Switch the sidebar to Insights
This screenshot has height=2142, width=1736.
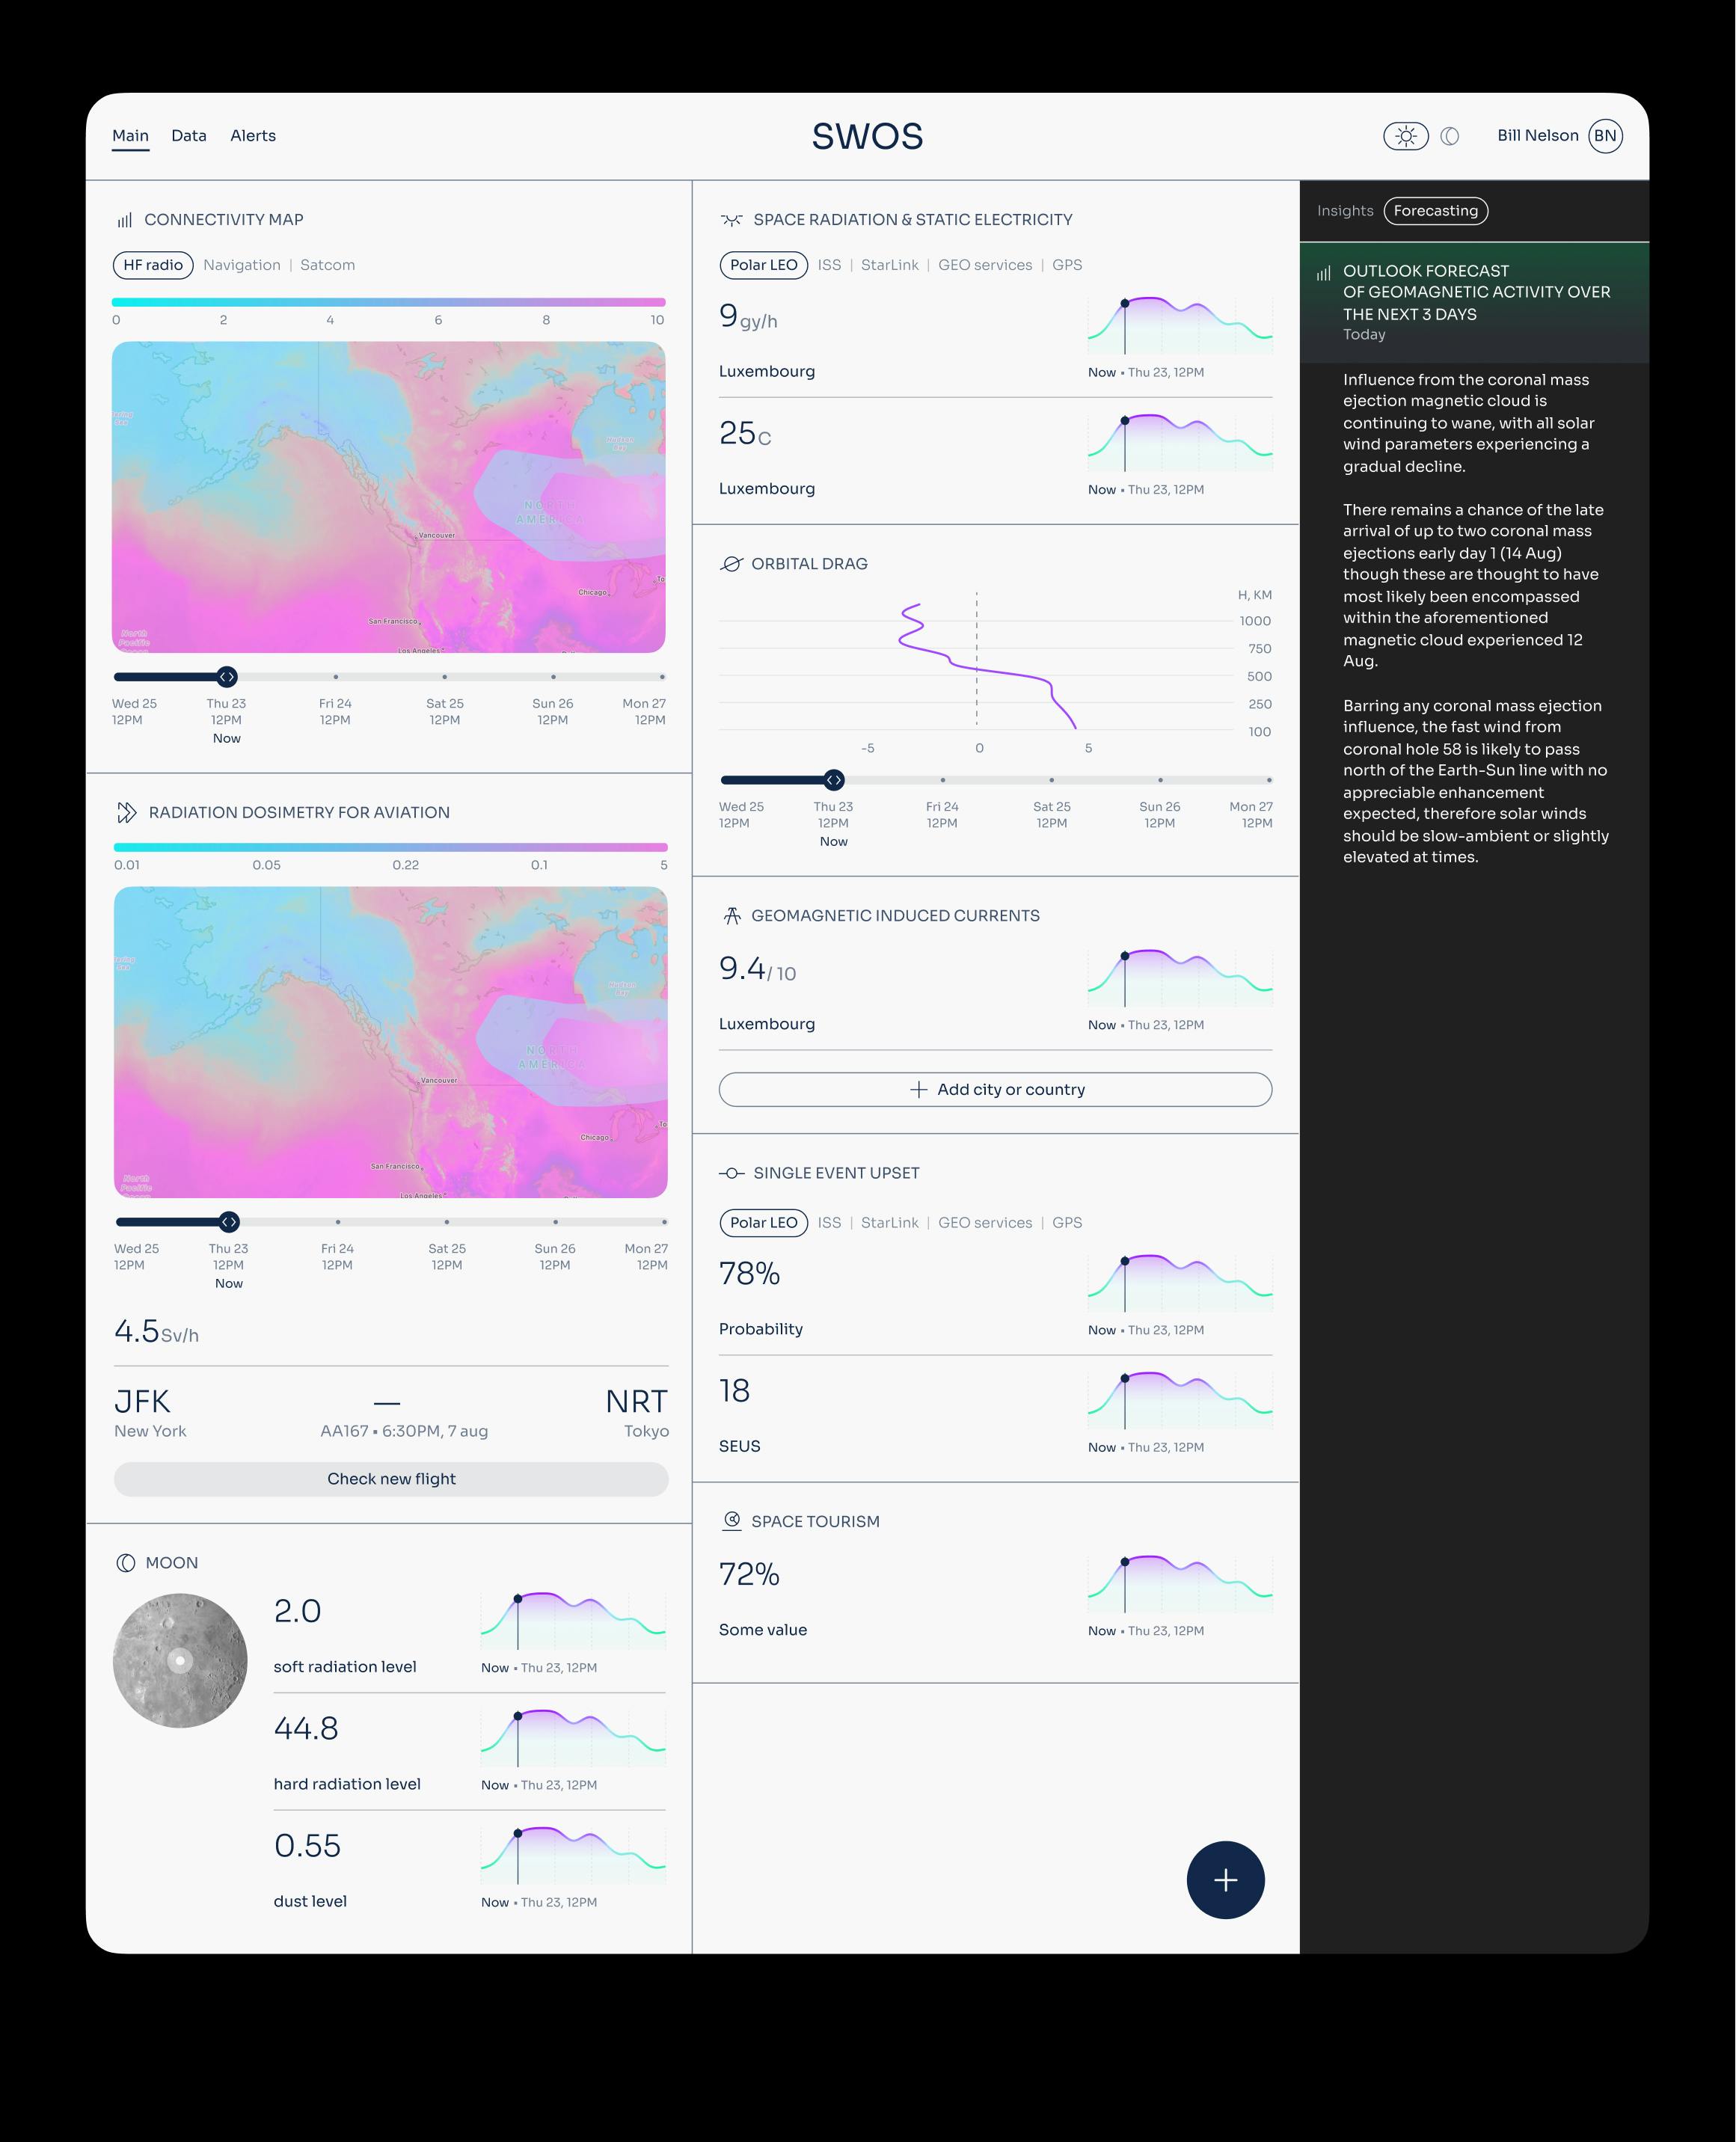(x=1345, y=211)
